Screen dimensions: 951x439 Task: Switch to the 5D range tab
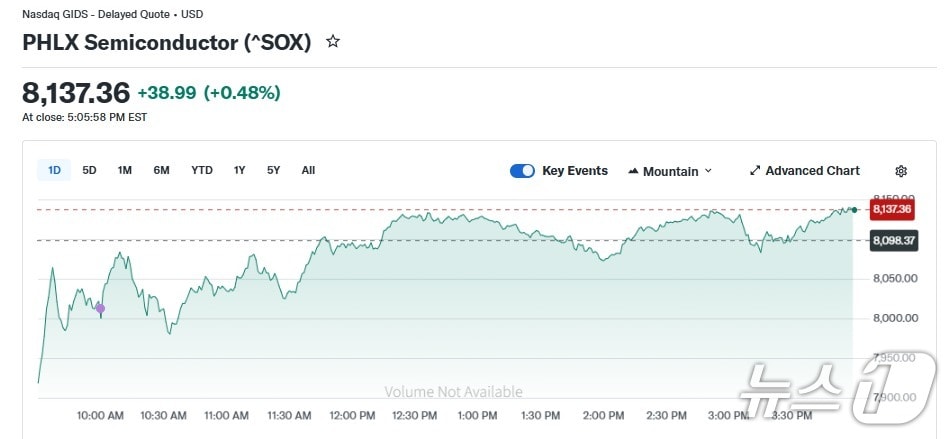[x=89, y=170]
